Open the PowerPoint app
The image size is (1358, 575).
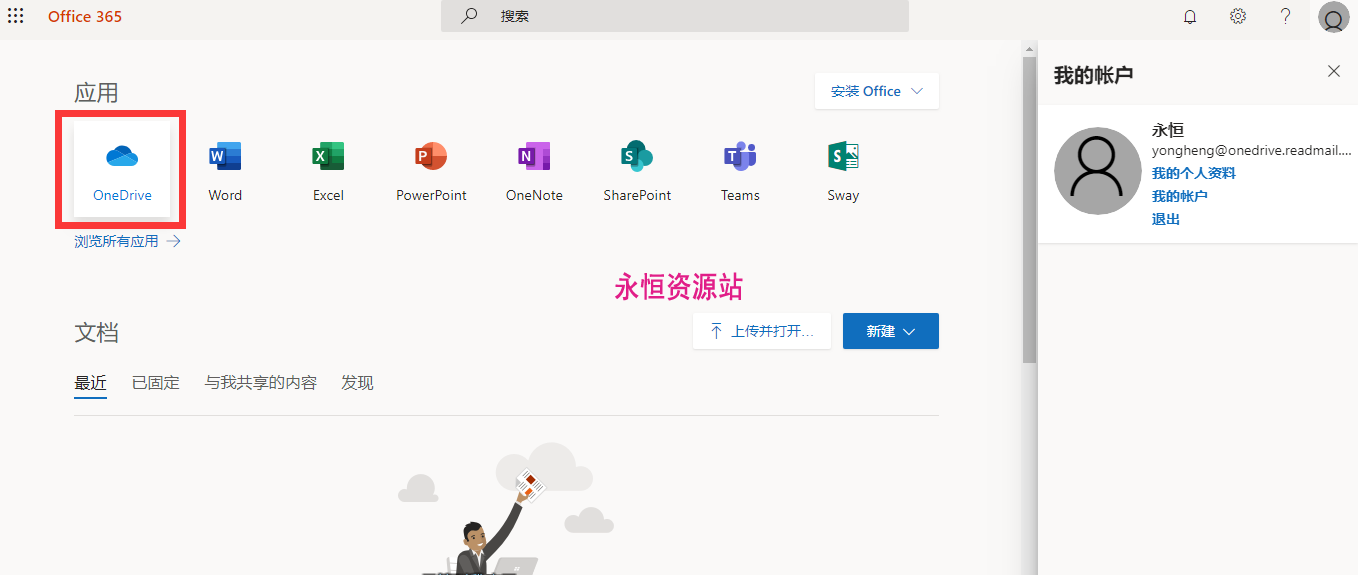pyautogui.click(x=431, y=170)
